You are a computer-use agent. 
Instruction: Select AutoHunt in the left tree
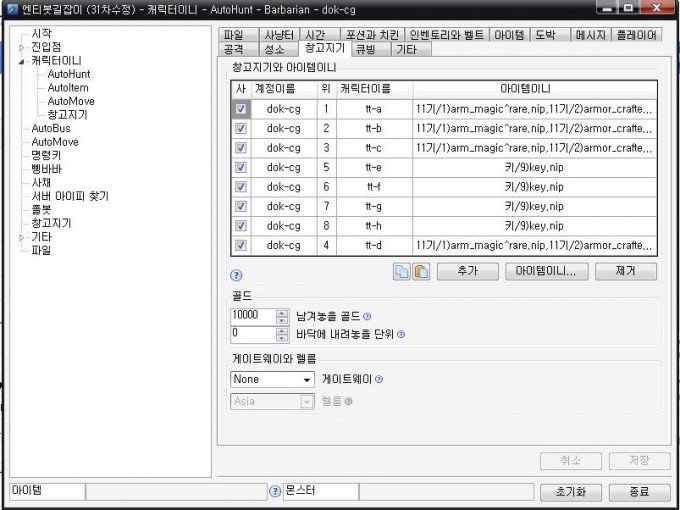point(68,74)
